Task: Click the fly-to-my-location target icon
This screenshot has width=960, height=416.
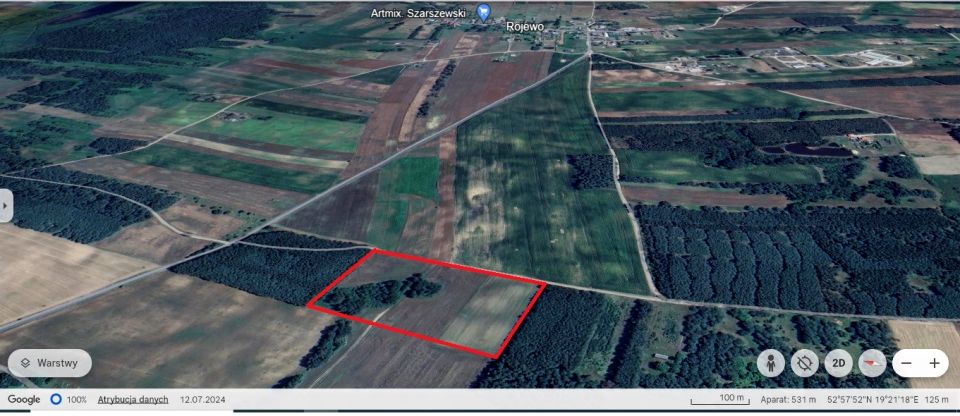Action: pos(804,363)
